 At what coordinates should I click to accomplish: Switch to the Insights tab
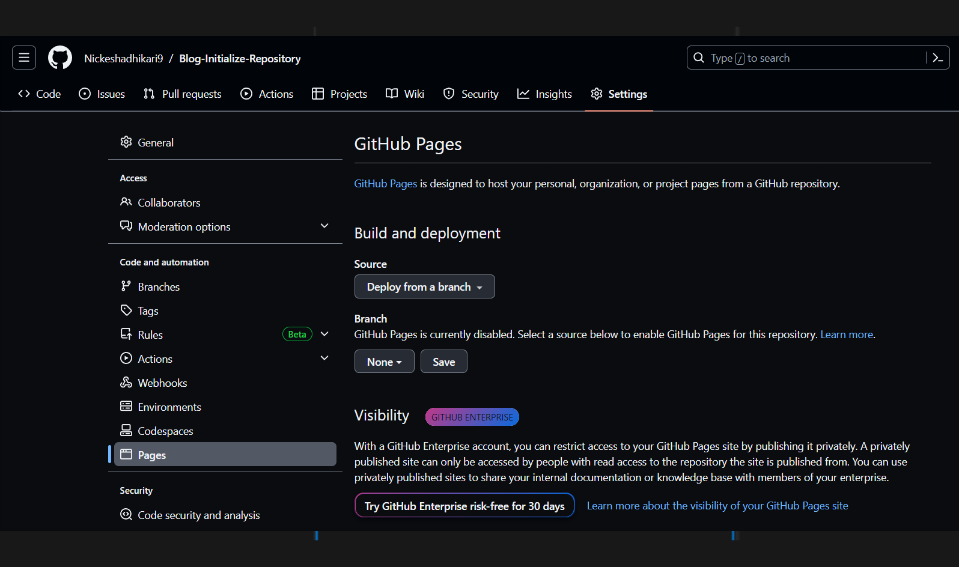tap(544, 94)
